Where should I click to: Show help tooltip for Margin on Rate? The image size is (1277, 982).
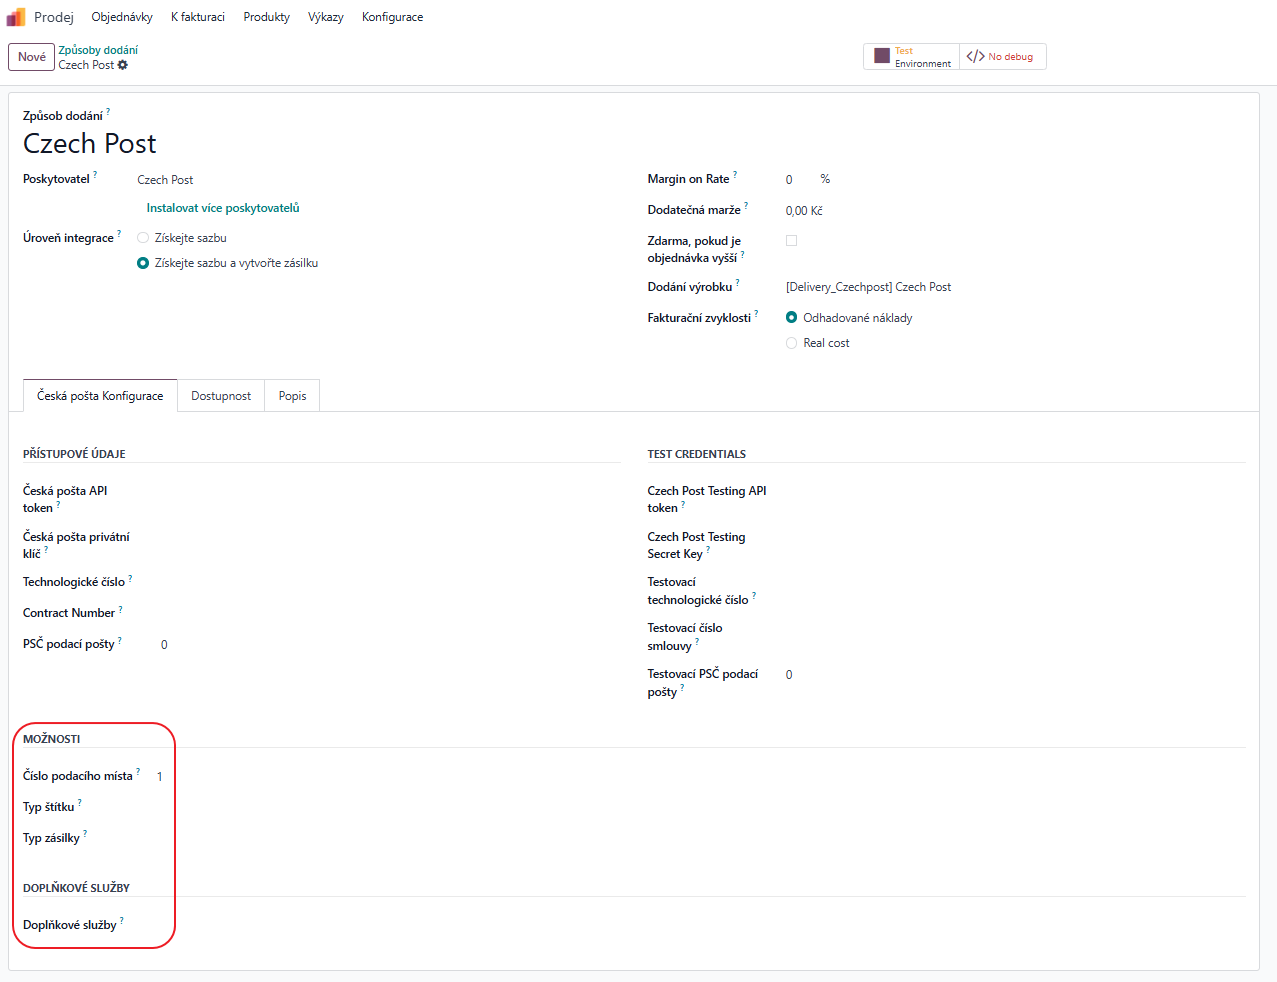pos(735,175)
